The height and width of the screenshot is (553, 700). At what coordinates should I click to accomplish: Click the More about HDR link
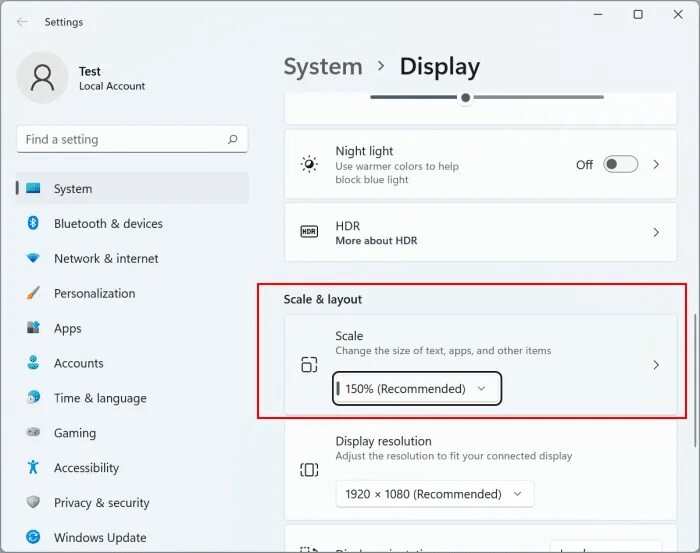click(x=376, y=241)
